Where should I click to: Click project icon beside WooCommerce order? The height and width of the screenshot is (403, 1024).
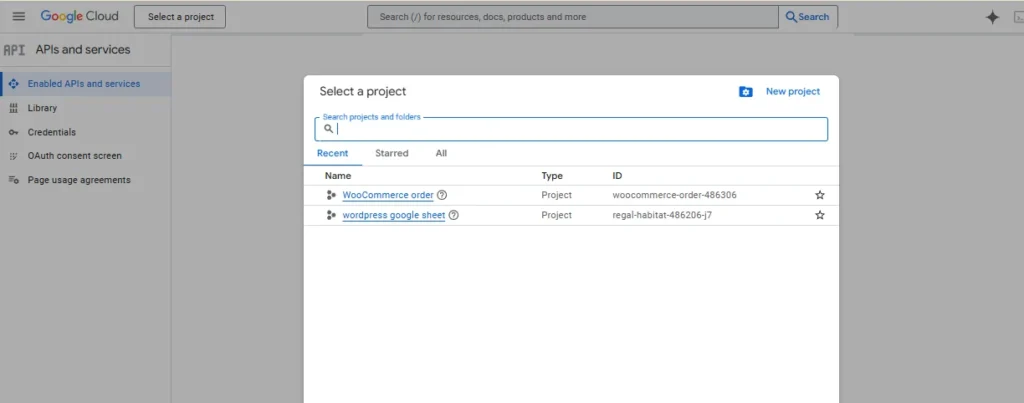click(x=331, y=195)
